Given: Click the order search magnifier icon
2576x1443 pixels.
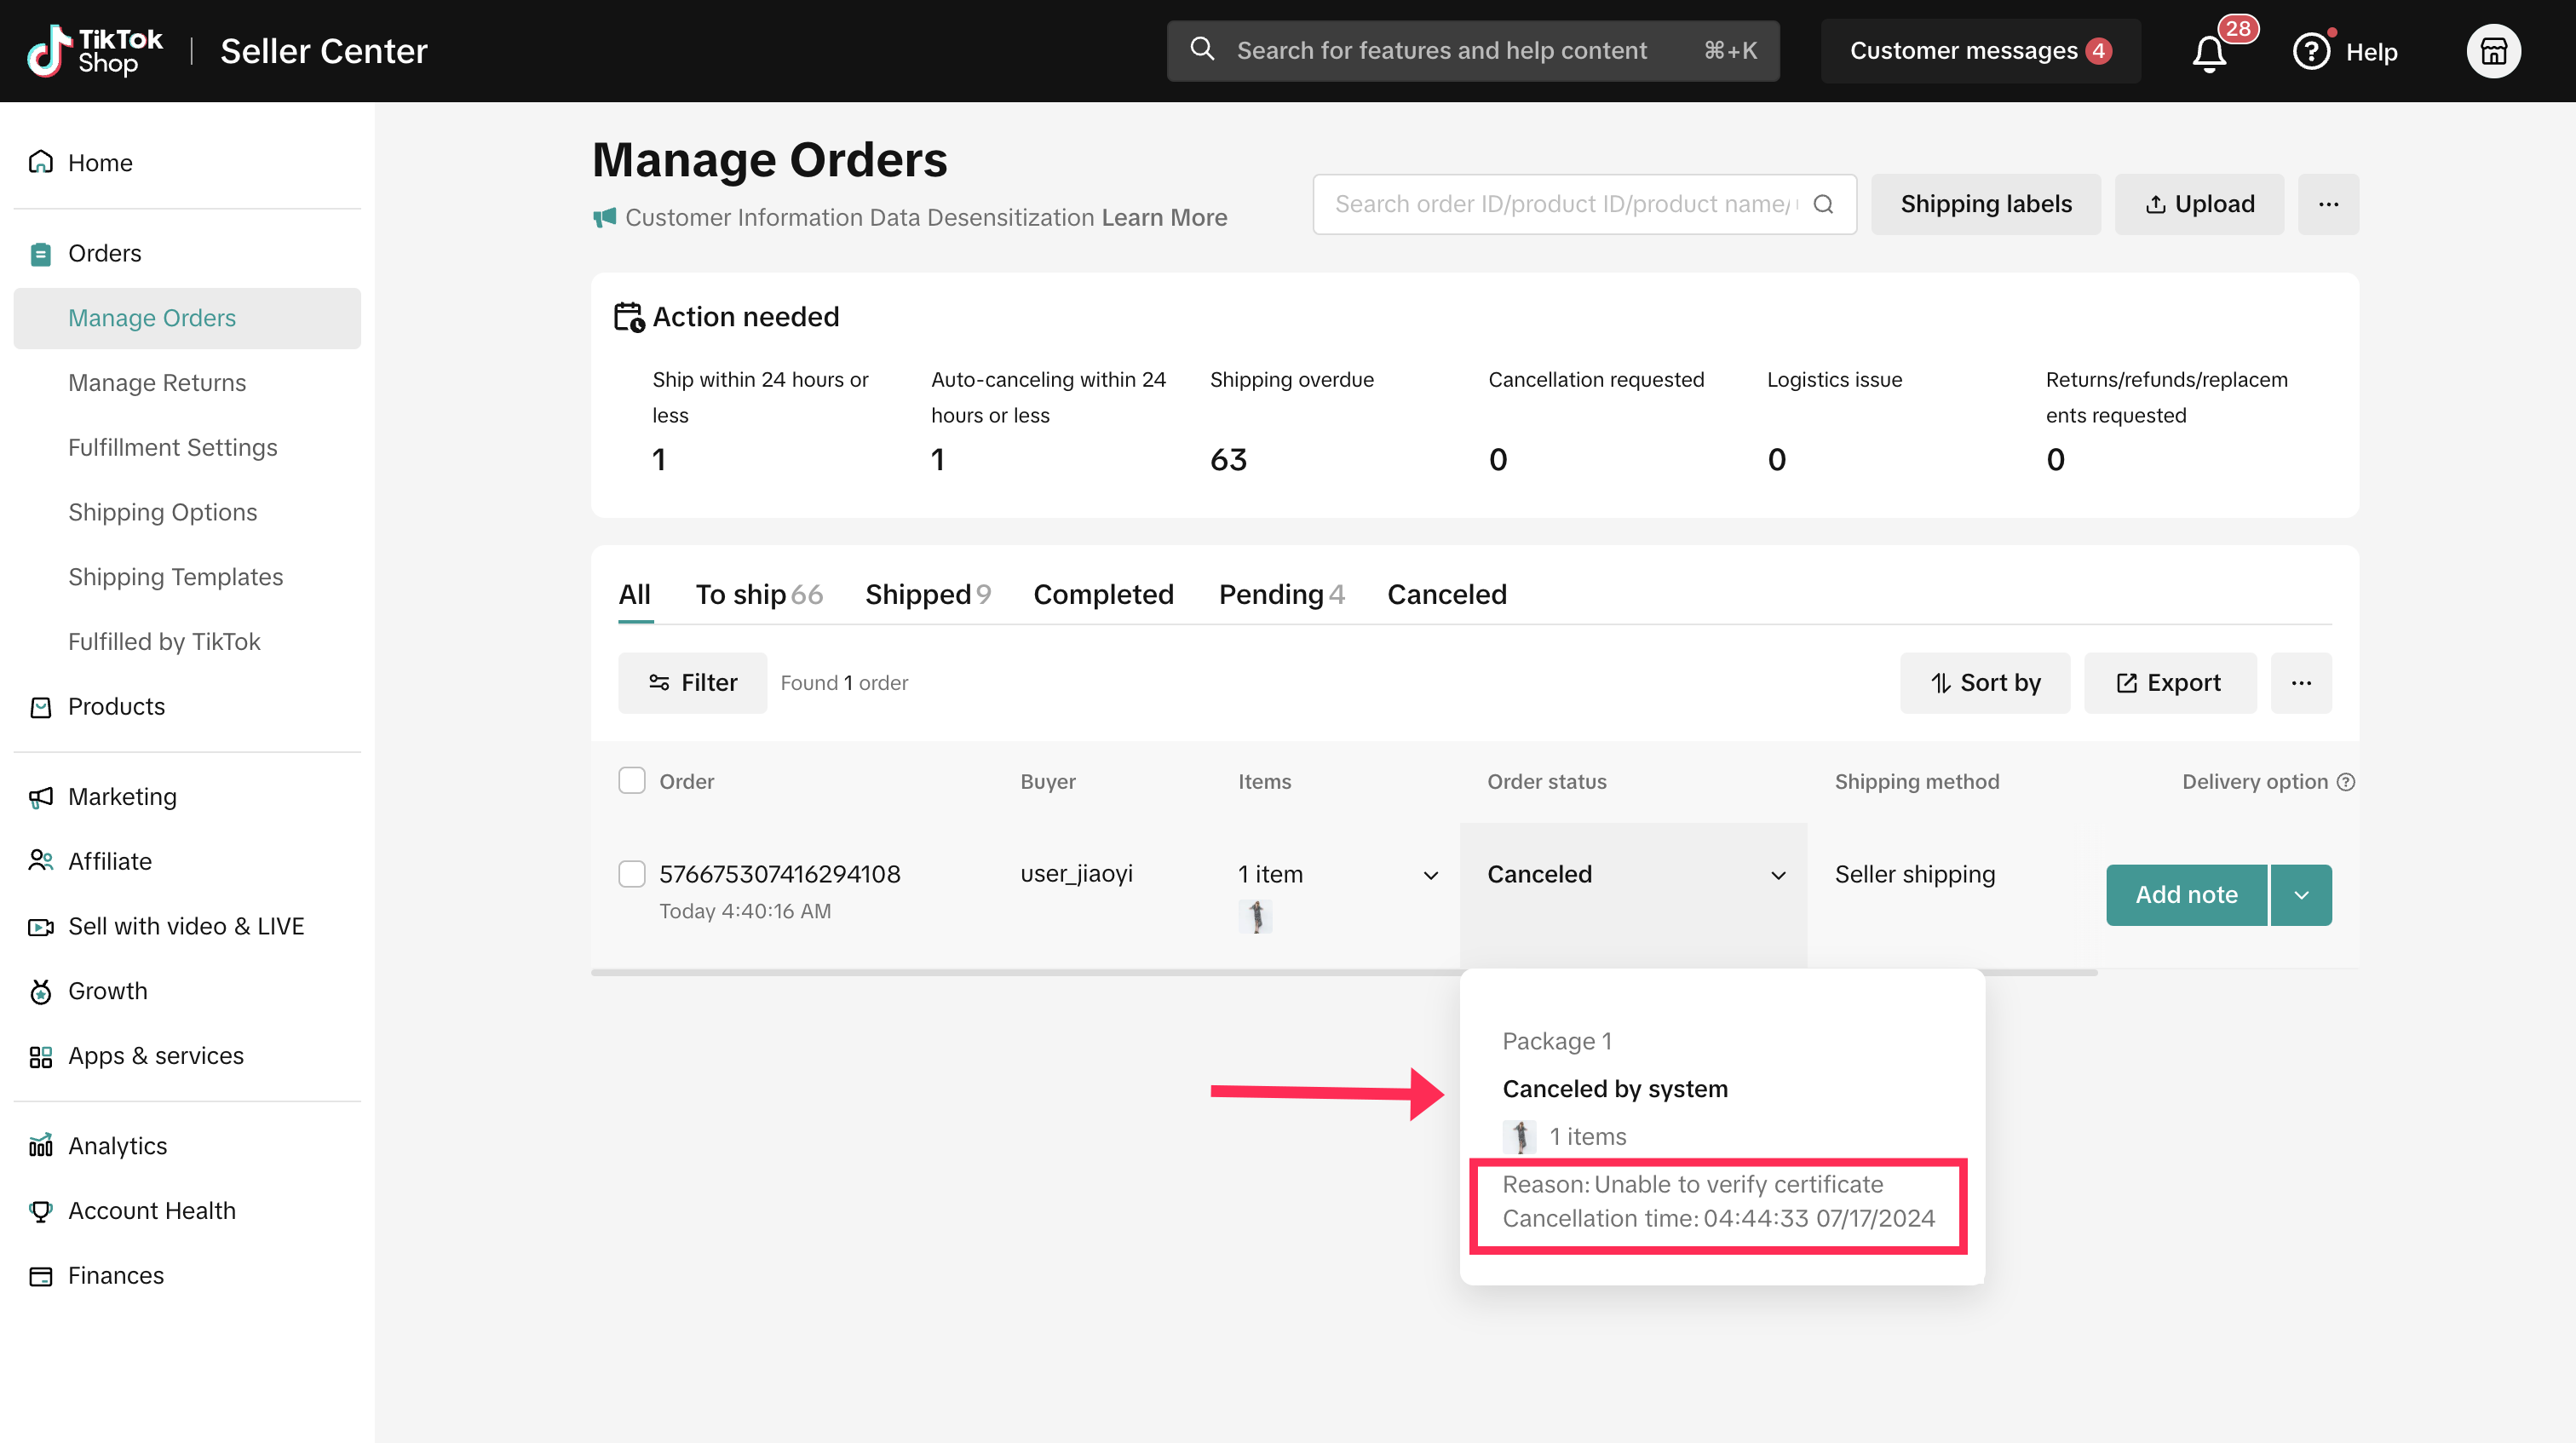Looking at the screenshot, I should tap(1823, 204).
